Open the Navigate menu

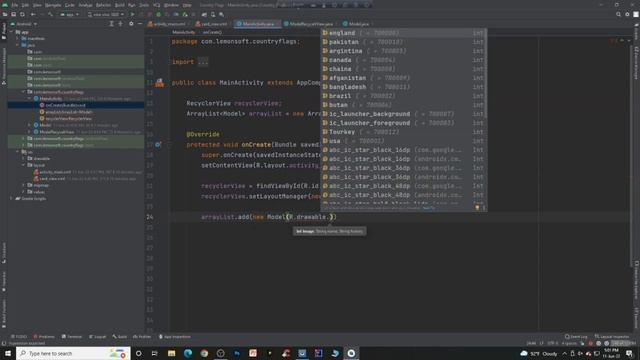pyautogui.click(x=53, y=5)
